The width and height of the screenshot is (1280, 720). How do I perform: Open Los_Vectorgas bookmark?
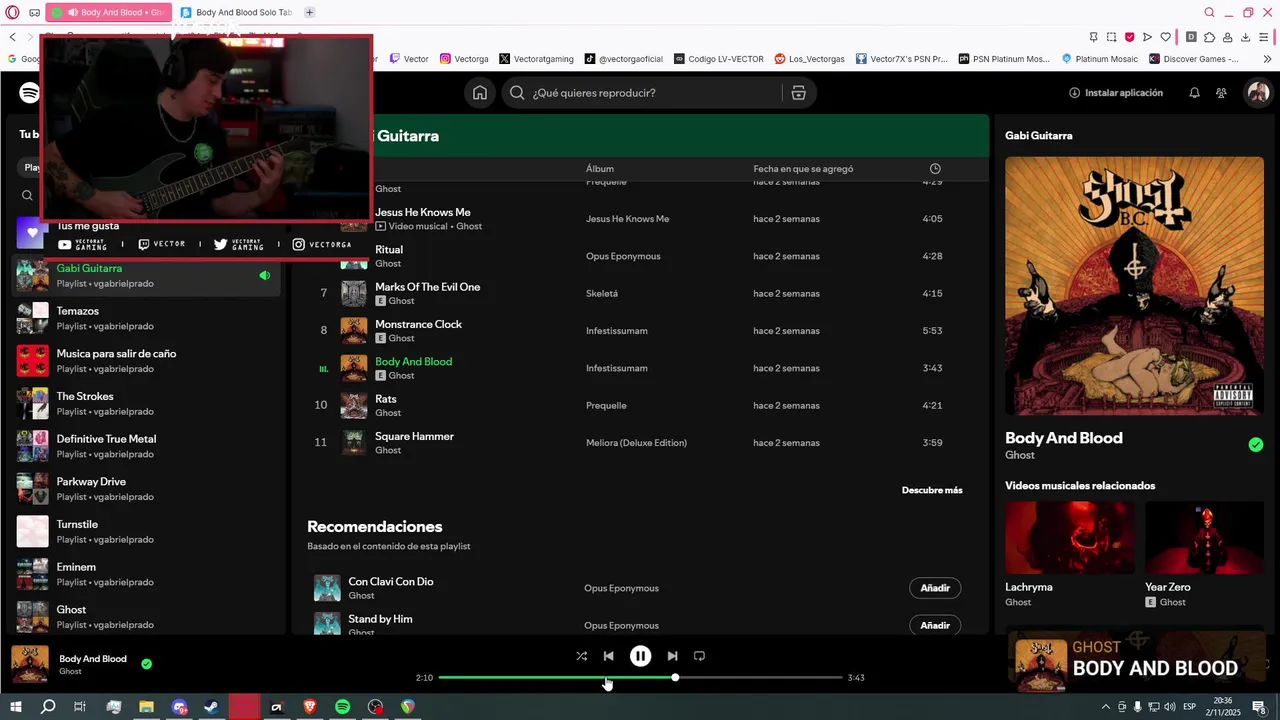click(x=810, y=59)
